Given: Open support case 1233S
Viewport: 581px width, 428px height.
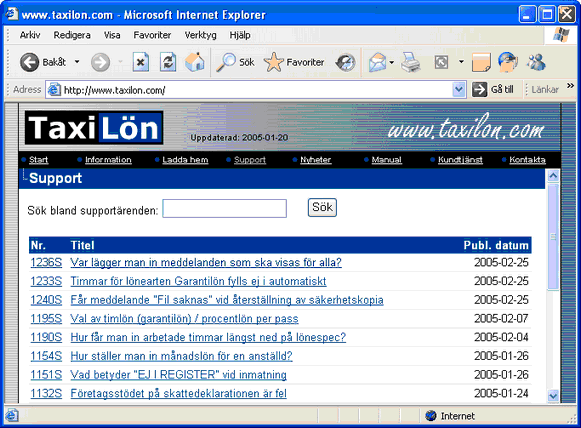Looking at the screenshot, I should pos(46,281).
